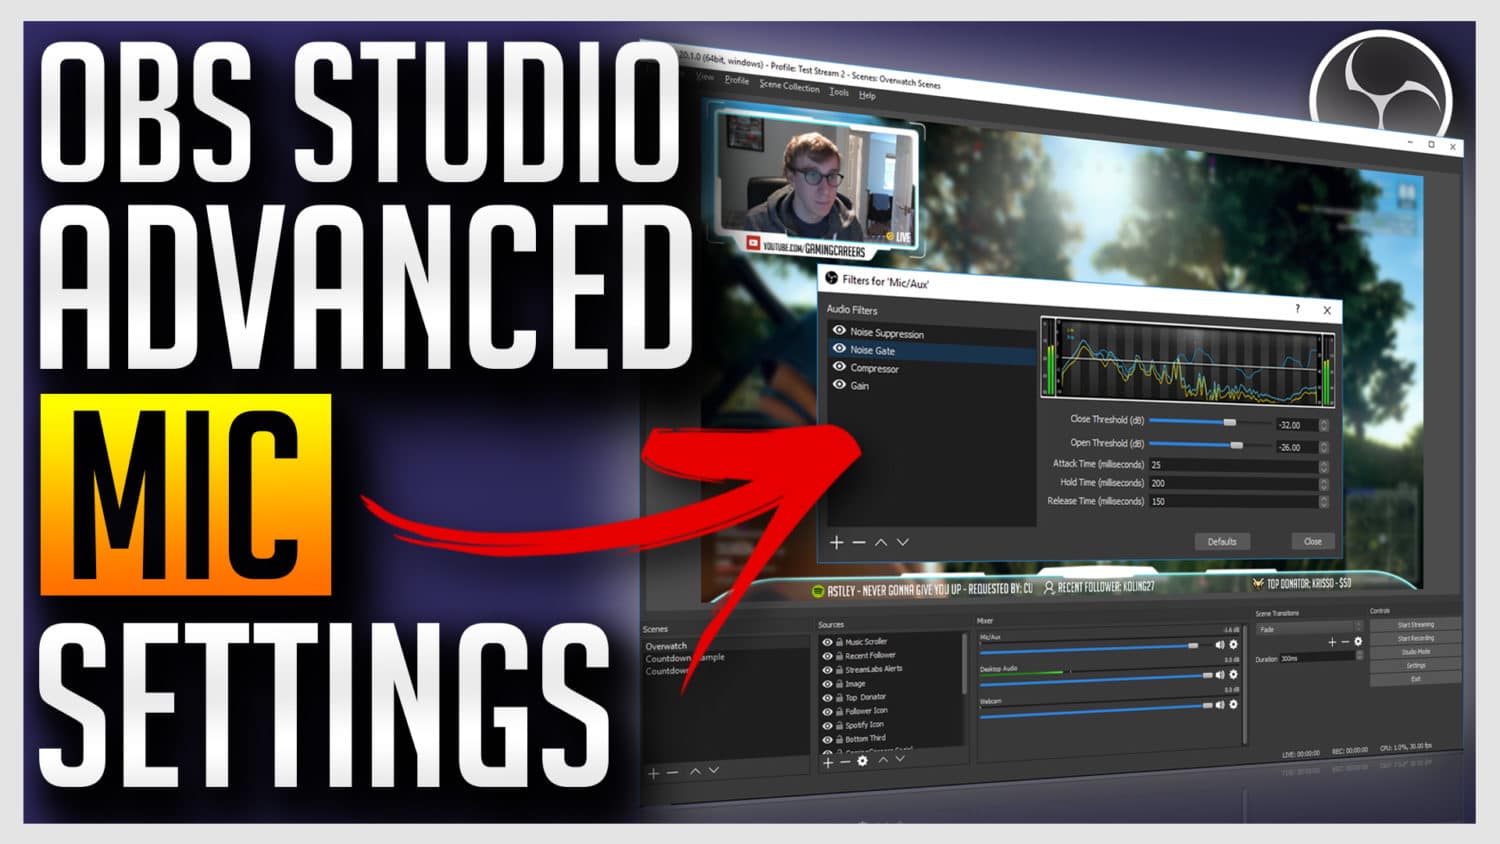Open the Tools menu
This screenshot has height=844, width=1500.
pyautogui.click(x=839, y=92)
